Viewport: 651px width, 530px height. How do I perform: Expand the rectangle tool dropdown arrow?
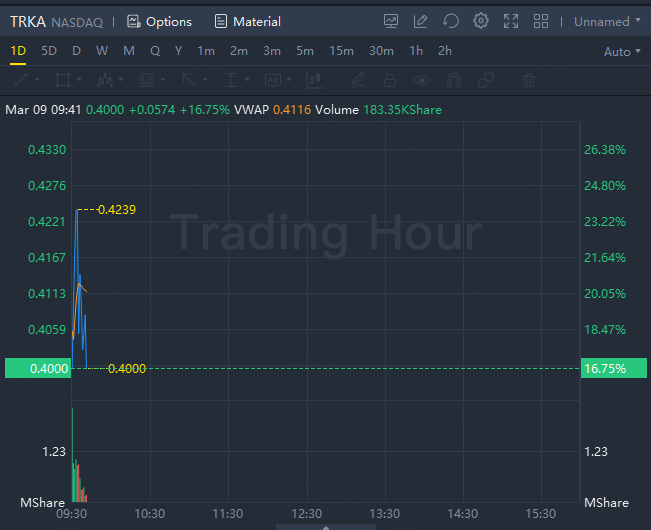coord(79,79)
